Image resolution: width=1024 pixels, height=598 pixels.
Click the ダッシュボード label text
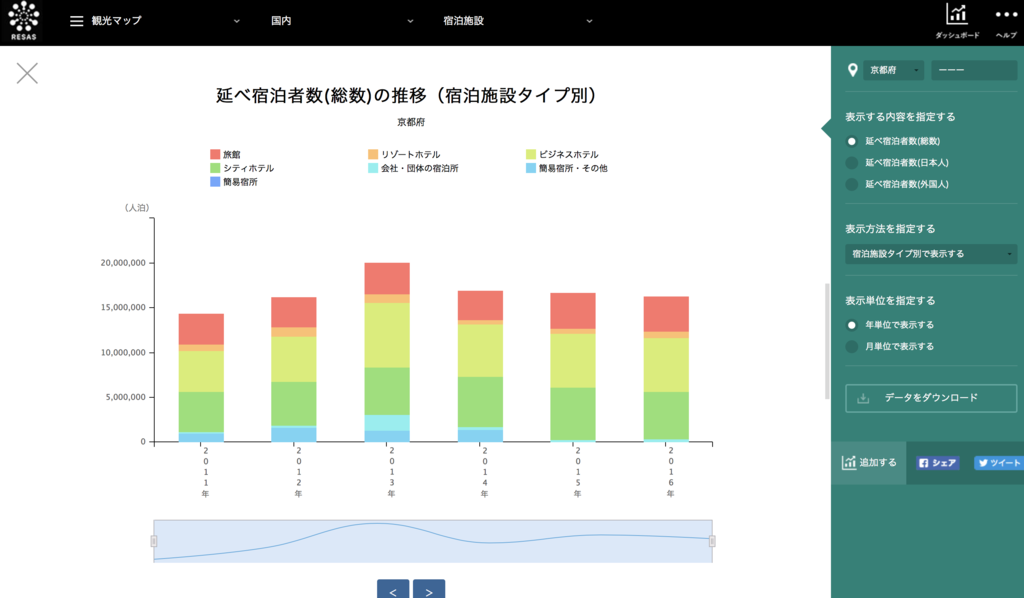pos(957,36)
